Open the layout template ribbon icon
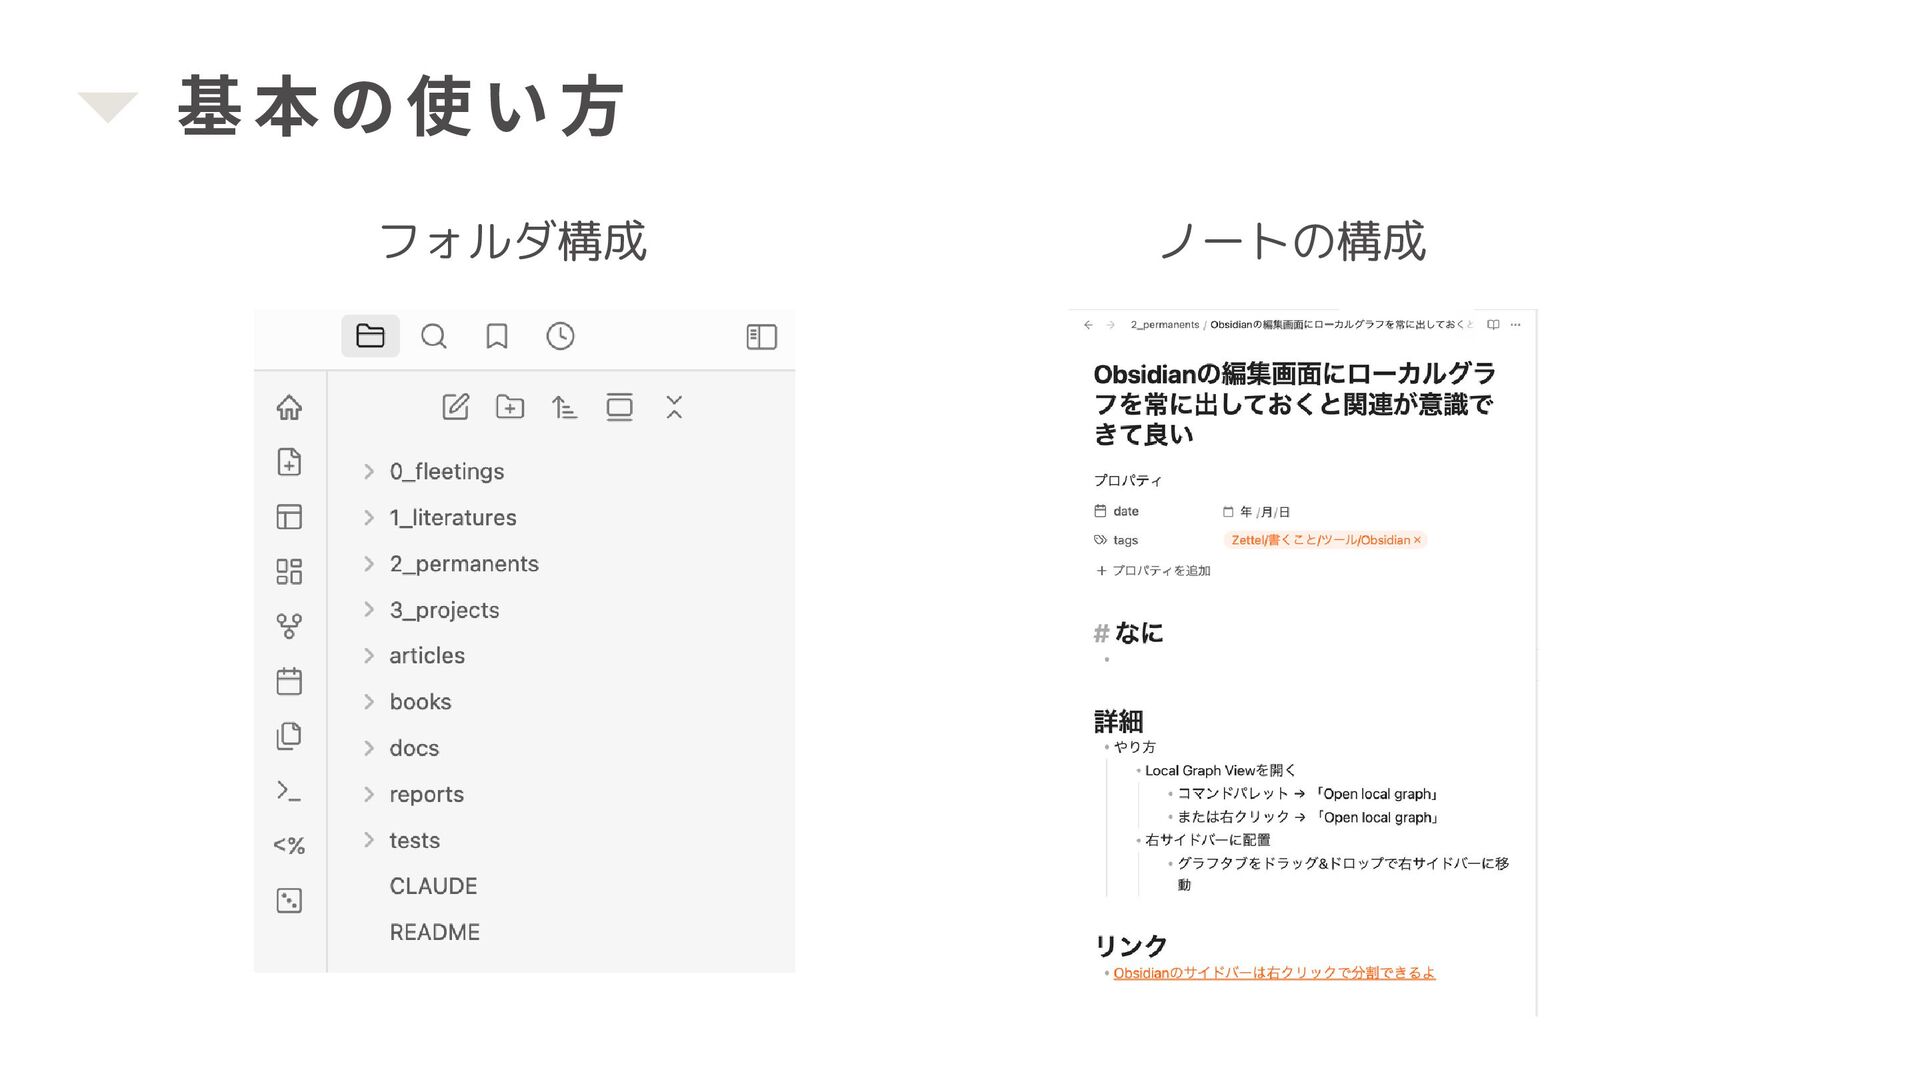The height and width of the screenshot is (1080, 1920). [x=289, y=517]
